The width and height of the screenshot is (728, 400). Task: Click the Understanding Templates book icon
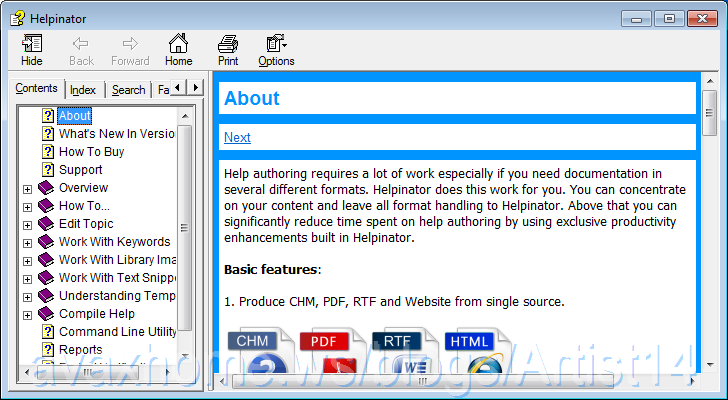coord(46,296)
